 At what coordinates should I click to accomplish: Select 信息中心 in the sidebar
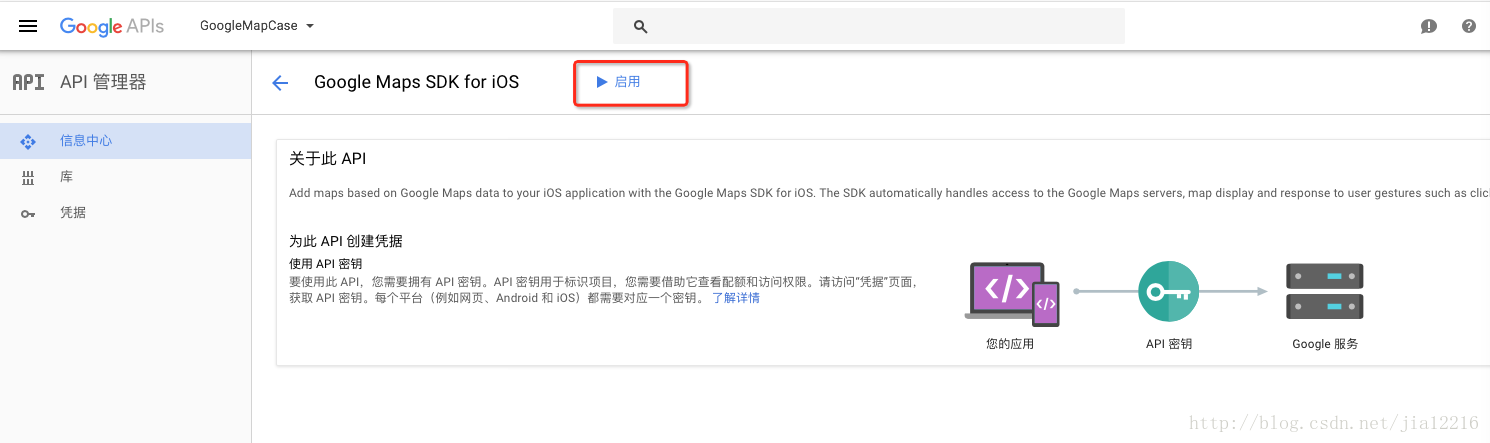[125, 141]
